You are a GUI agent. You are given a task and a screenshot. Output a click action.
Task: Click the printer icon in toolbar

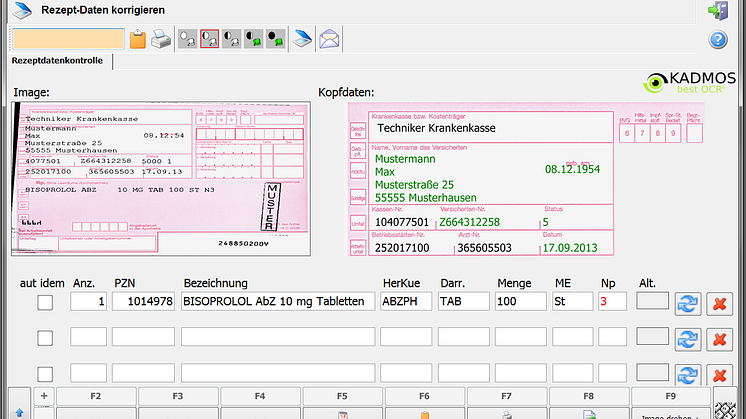click(161, 39)
